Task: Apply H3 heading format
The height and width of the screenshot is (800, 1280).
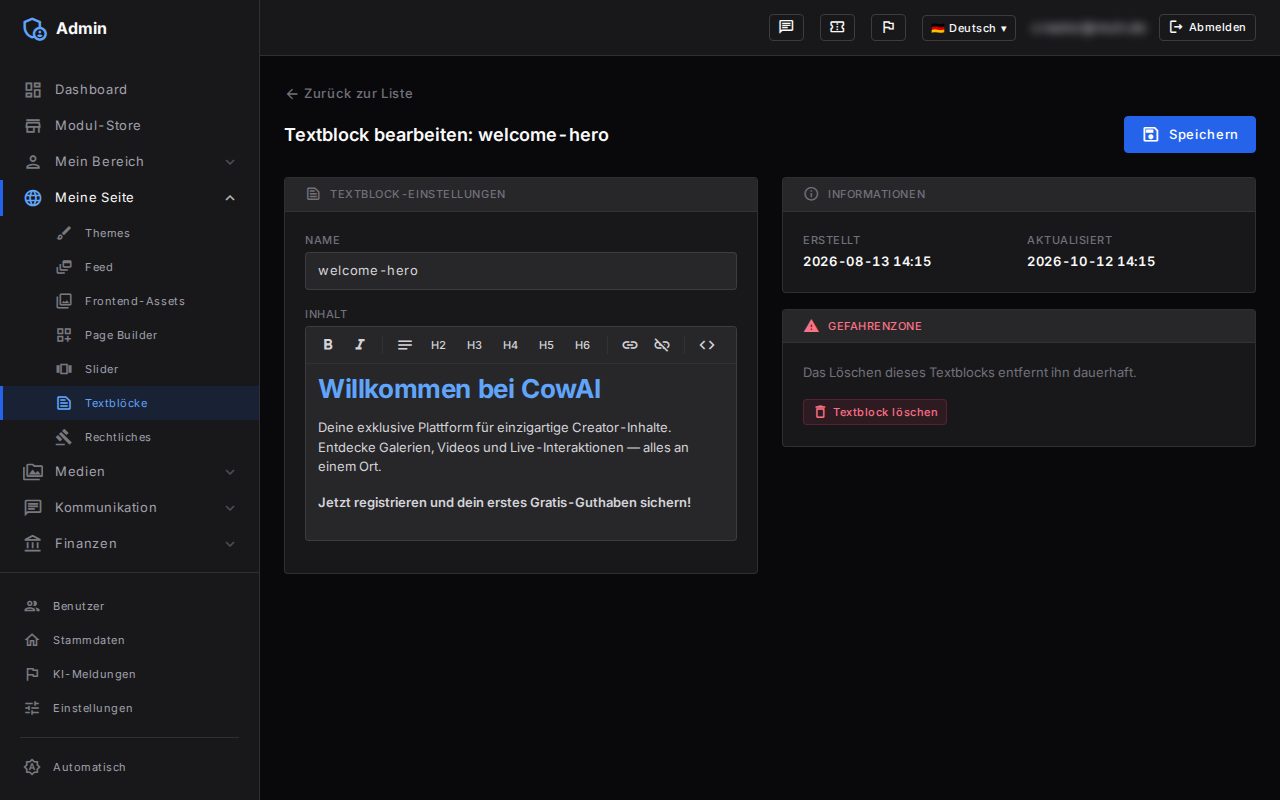Action: (474, 345)
